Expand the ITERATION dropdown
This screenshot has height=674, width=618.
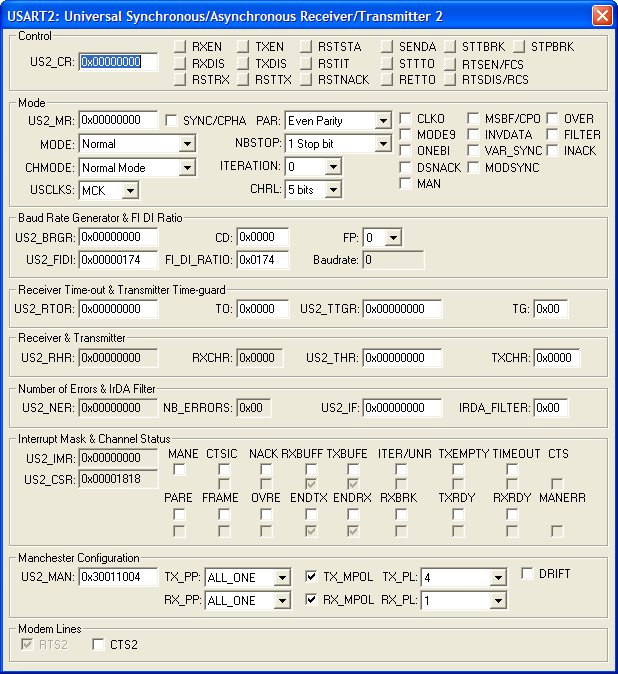pos(333,167)
